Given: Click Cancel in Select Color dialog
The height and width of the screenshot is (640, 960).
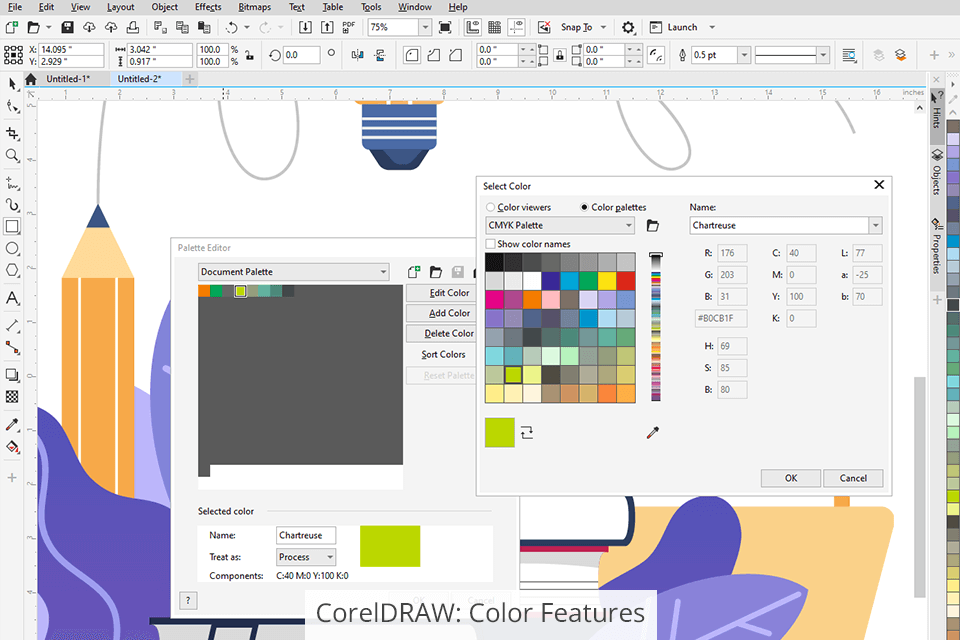Looking at the screenshot, I should tap(853, 478).
